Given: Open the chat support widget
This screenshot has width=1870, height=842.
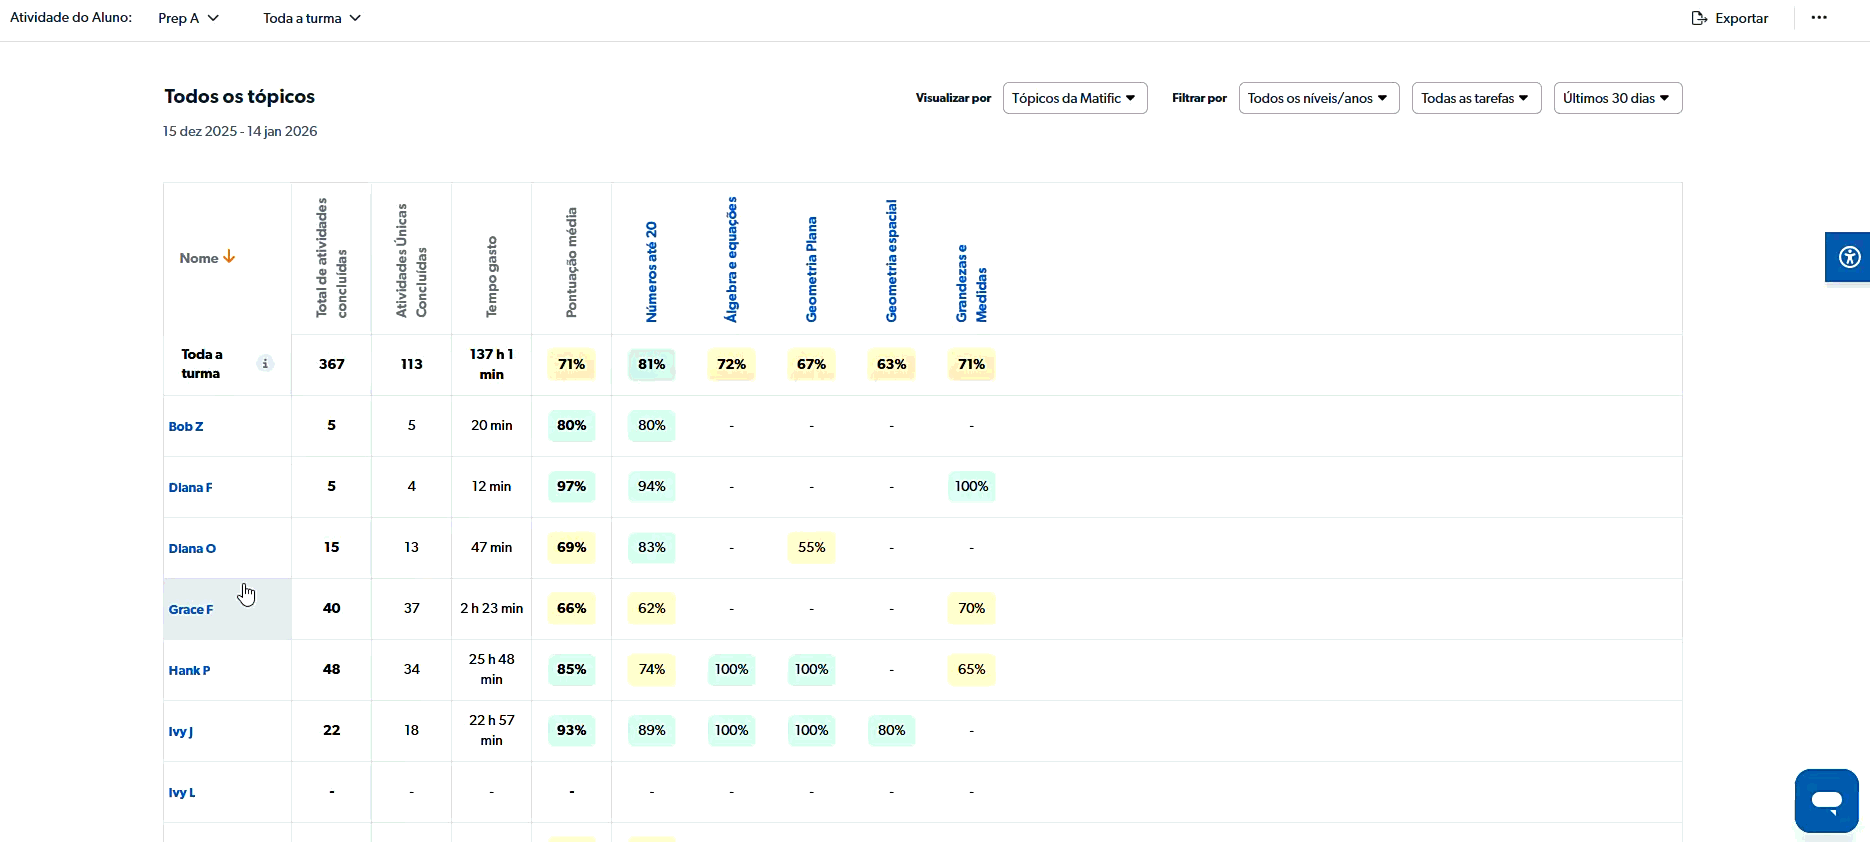Looking at the screenshot, I should click(x=1826, y=800).
